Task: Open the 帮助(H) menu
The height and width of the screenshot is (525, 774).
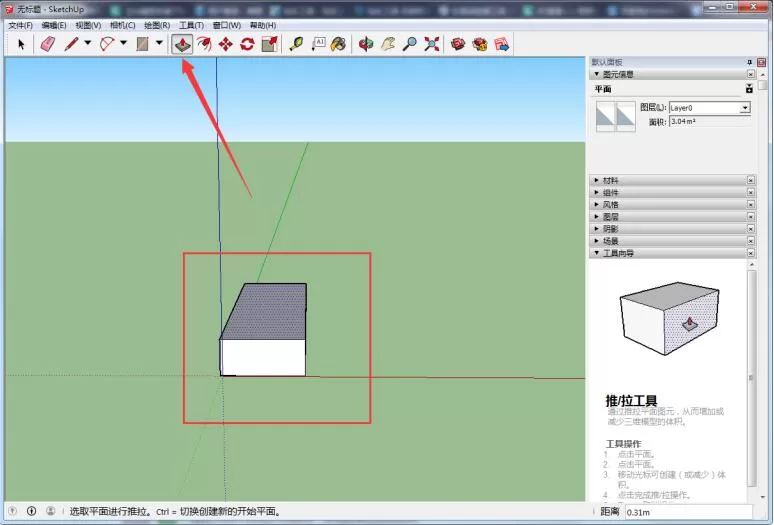Action: (263, 25)
